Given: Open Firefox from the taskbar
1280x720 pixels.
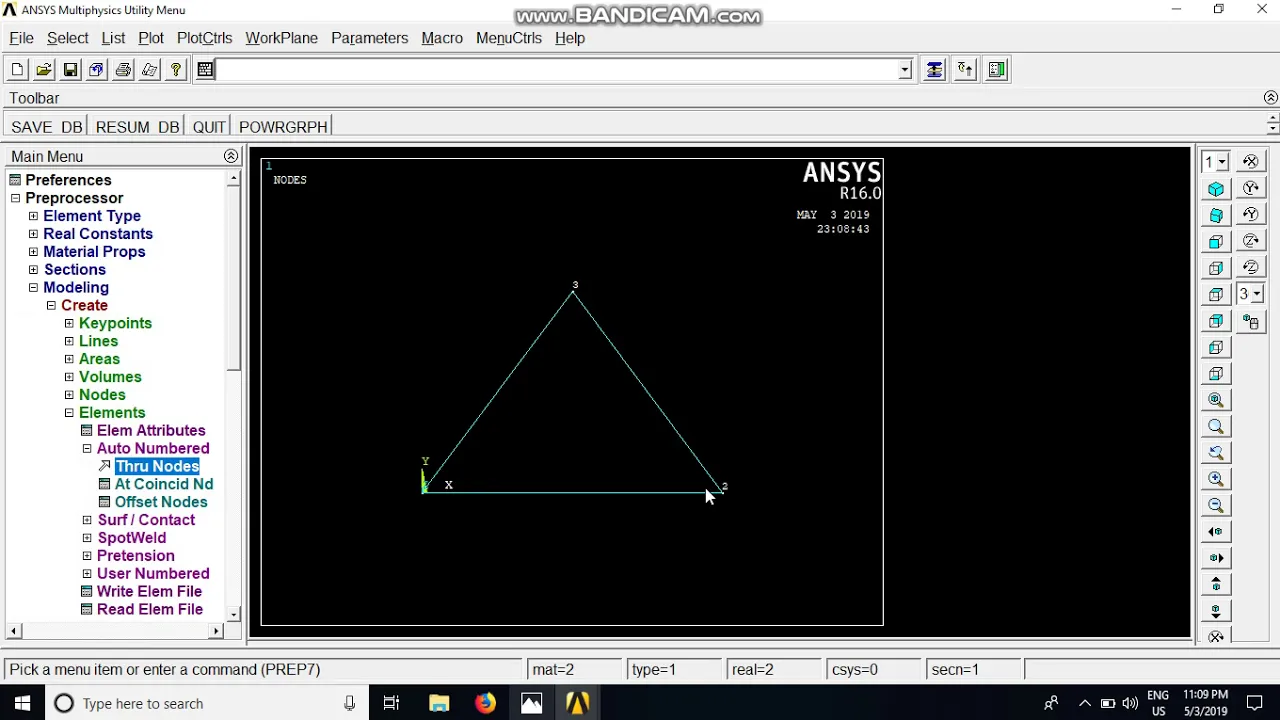Looking at the screenshot, I should coord(485,703).
